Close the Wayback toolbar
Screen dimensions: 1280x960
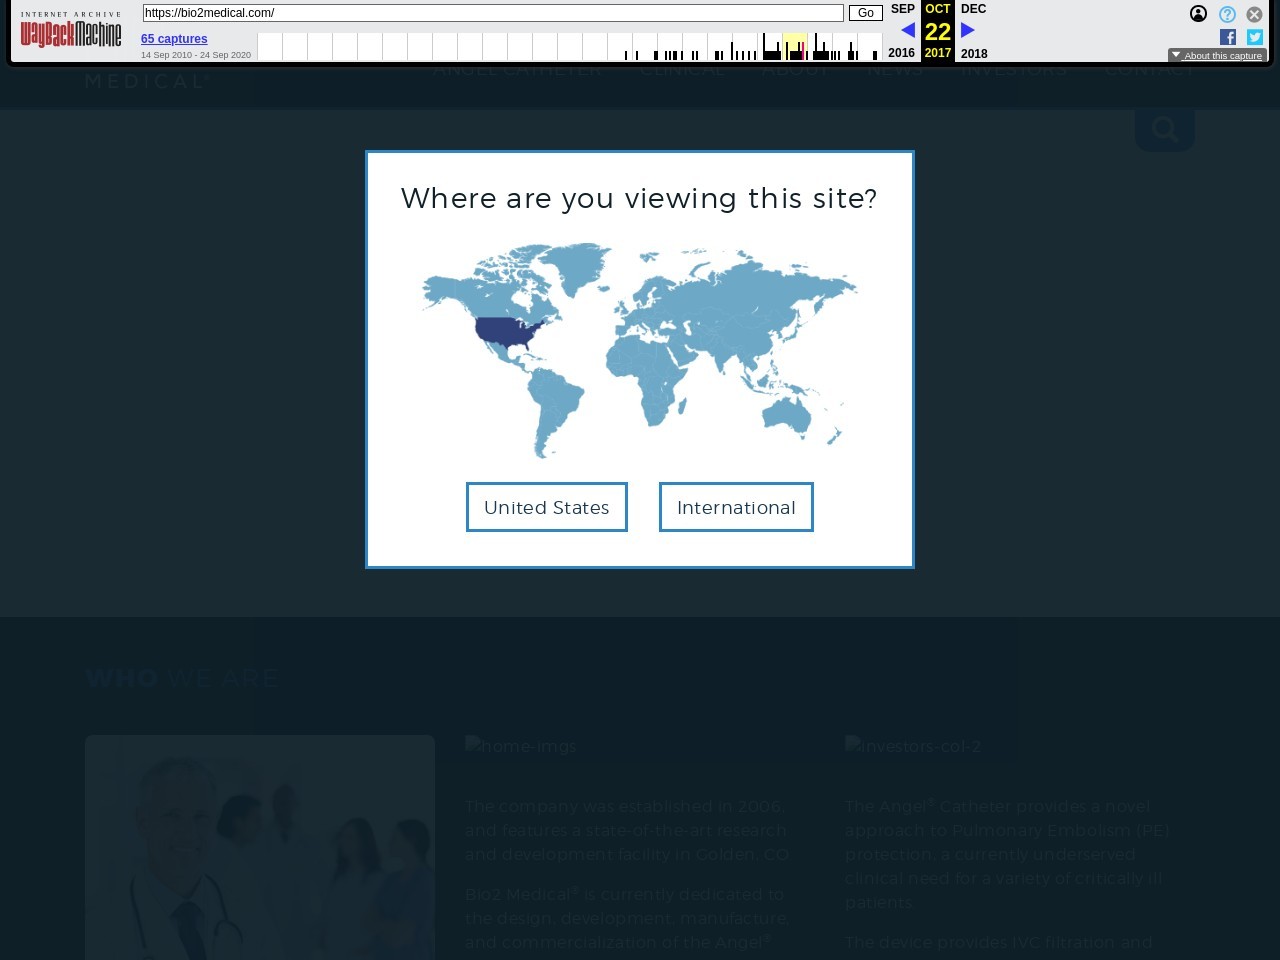[1254, 14]
